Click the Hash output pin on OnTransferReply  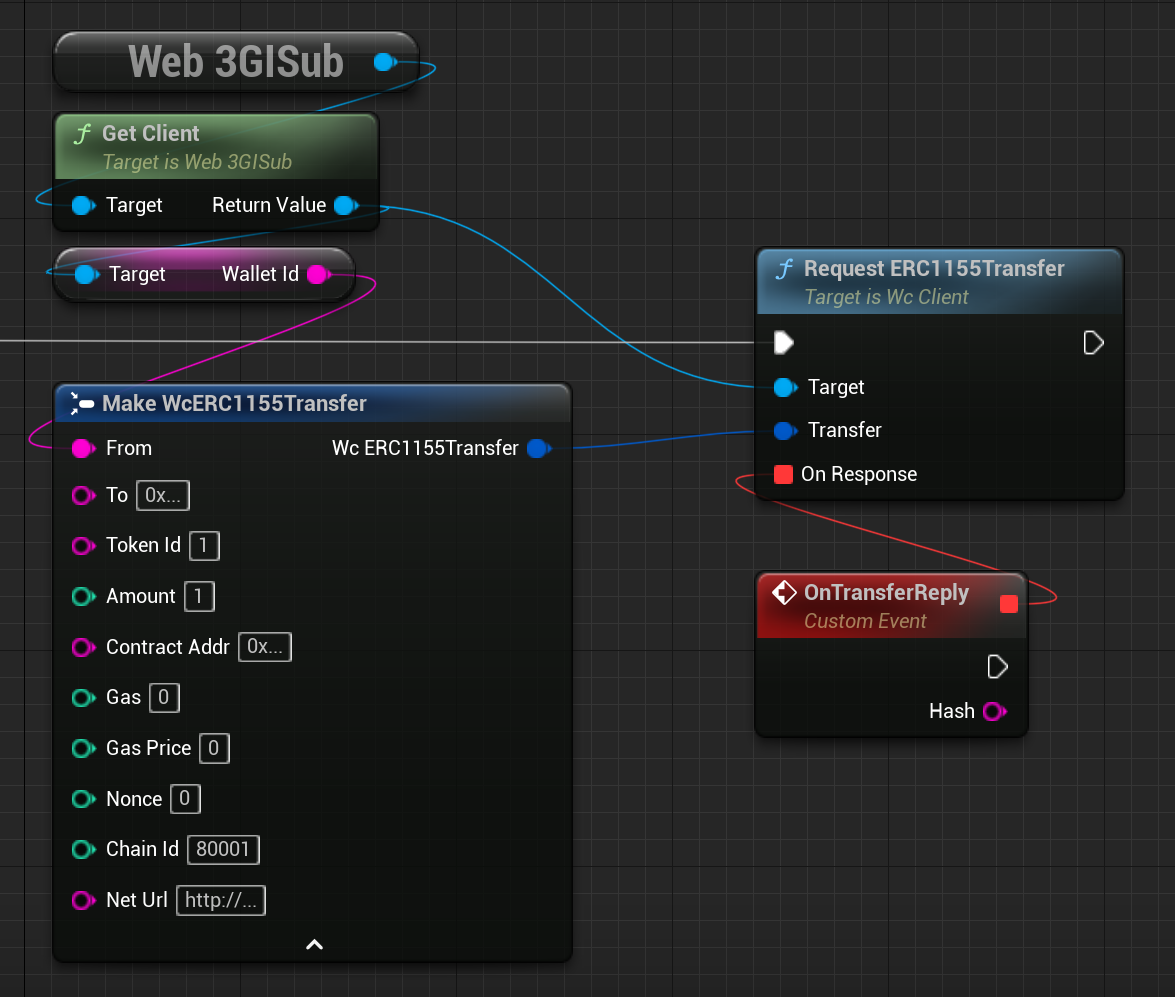(997, 711)
